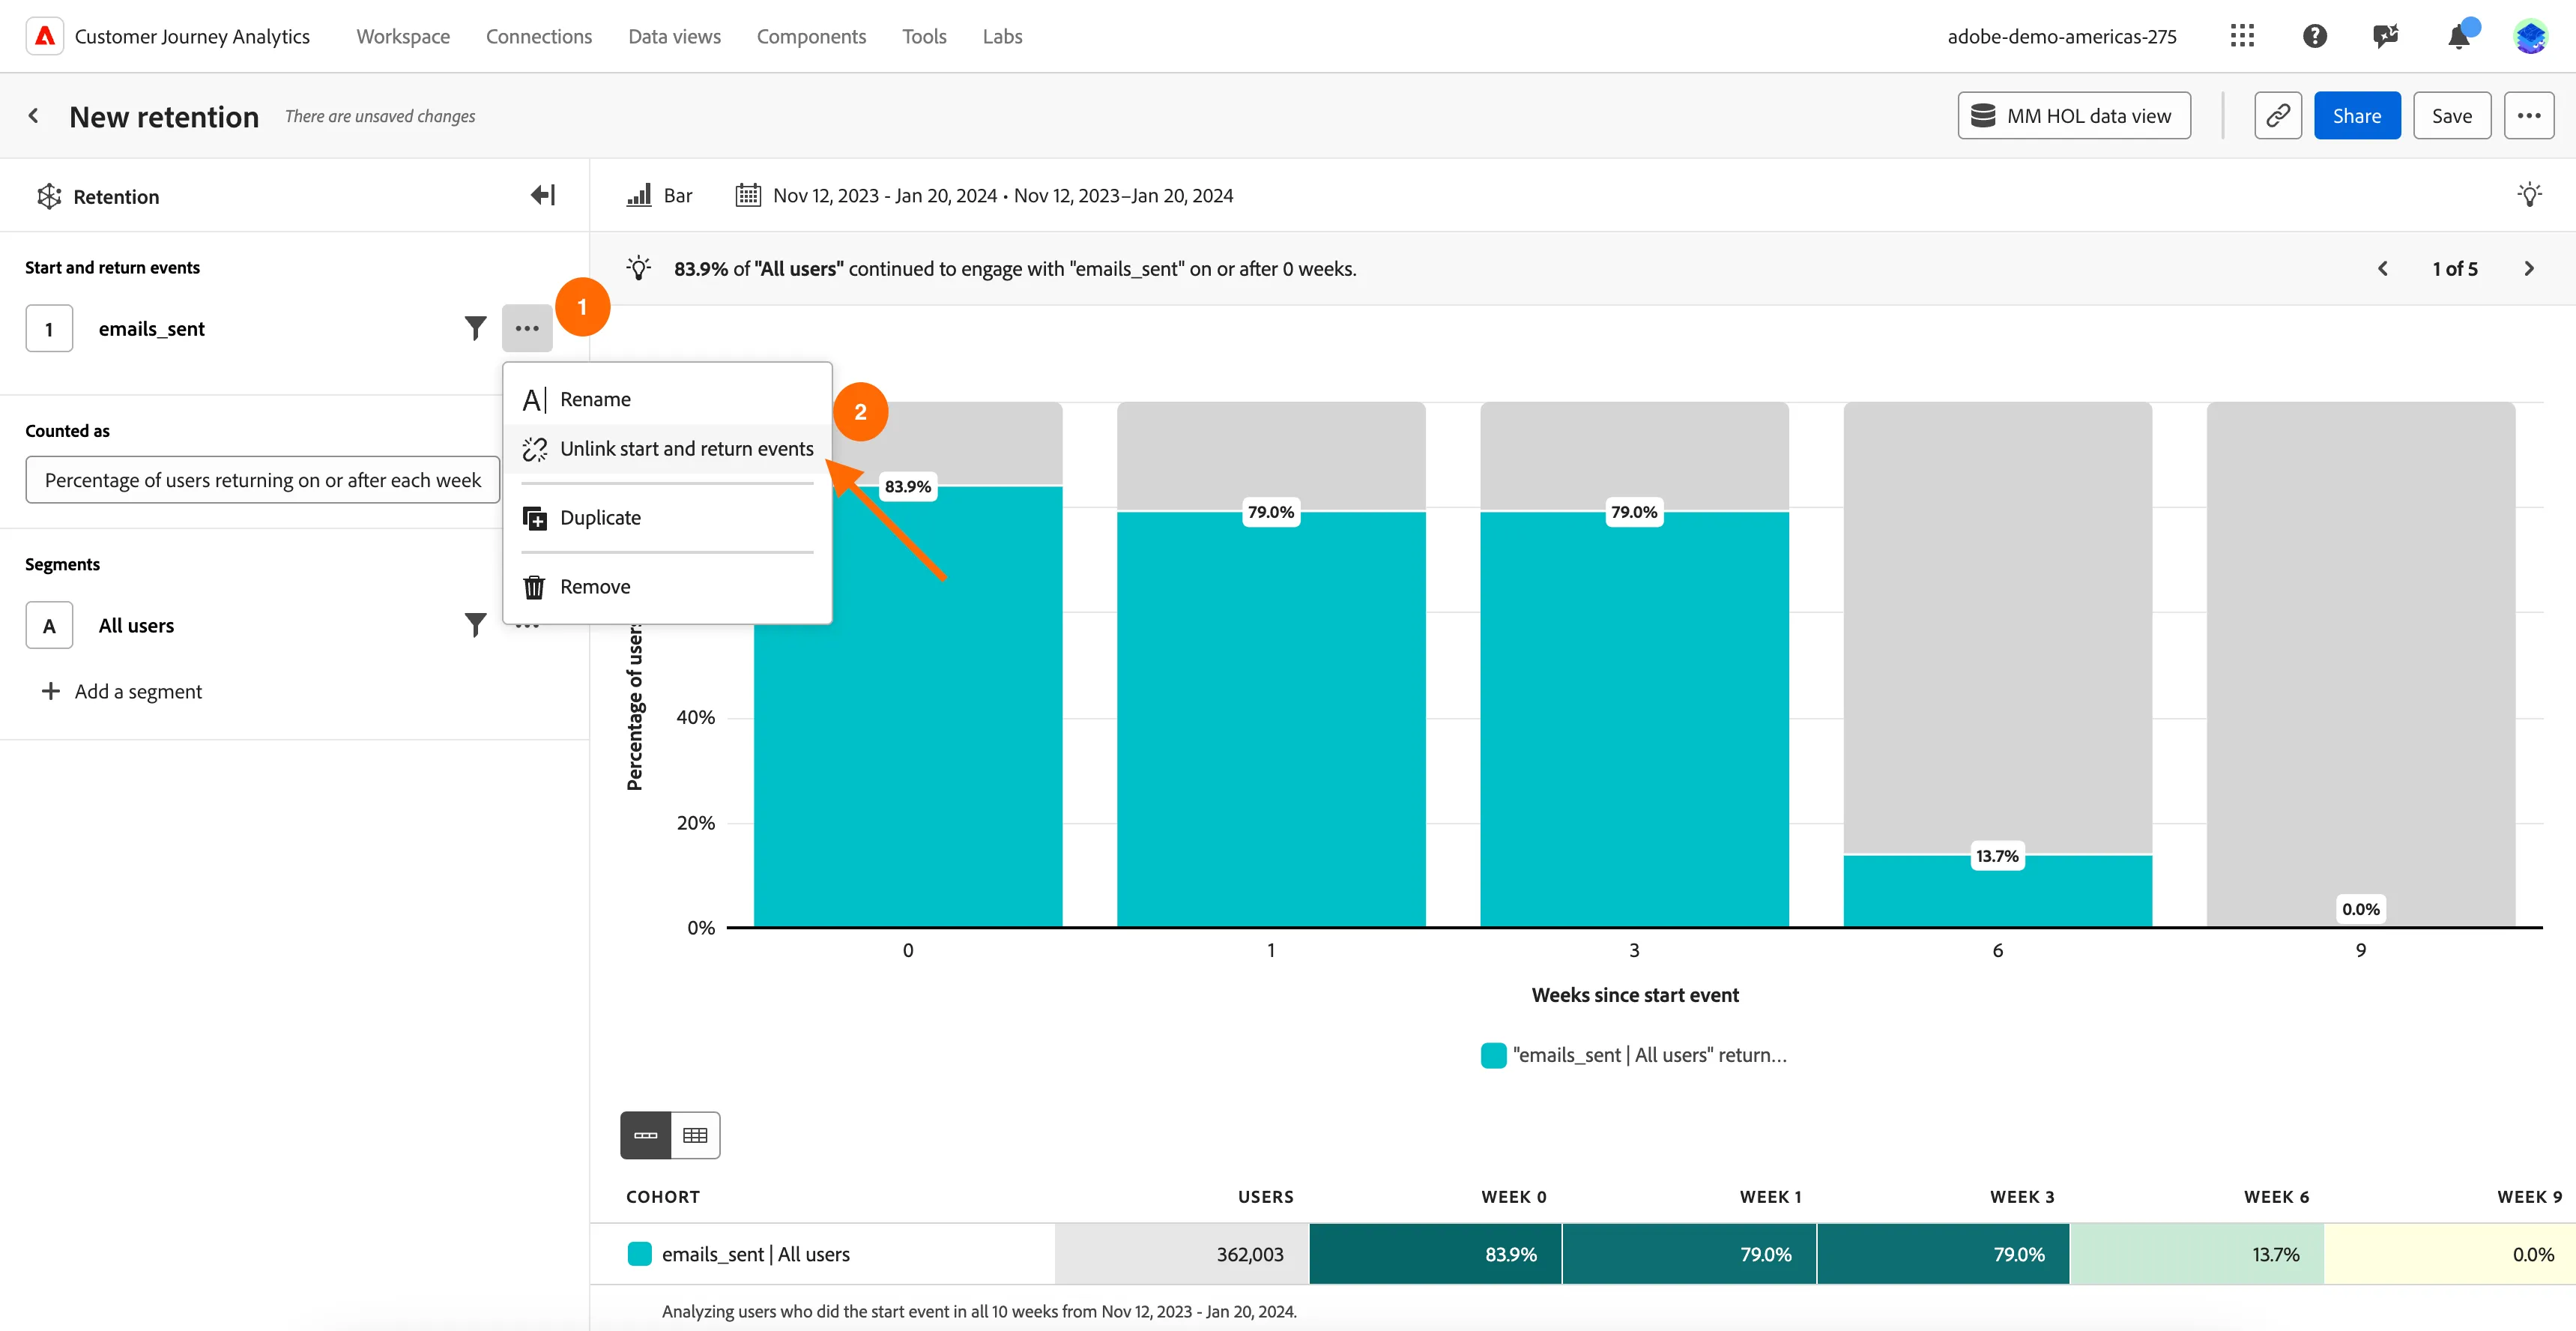Open the date range picker
The width and height of the screenshot is (2576, 1331).
[984, 195]
